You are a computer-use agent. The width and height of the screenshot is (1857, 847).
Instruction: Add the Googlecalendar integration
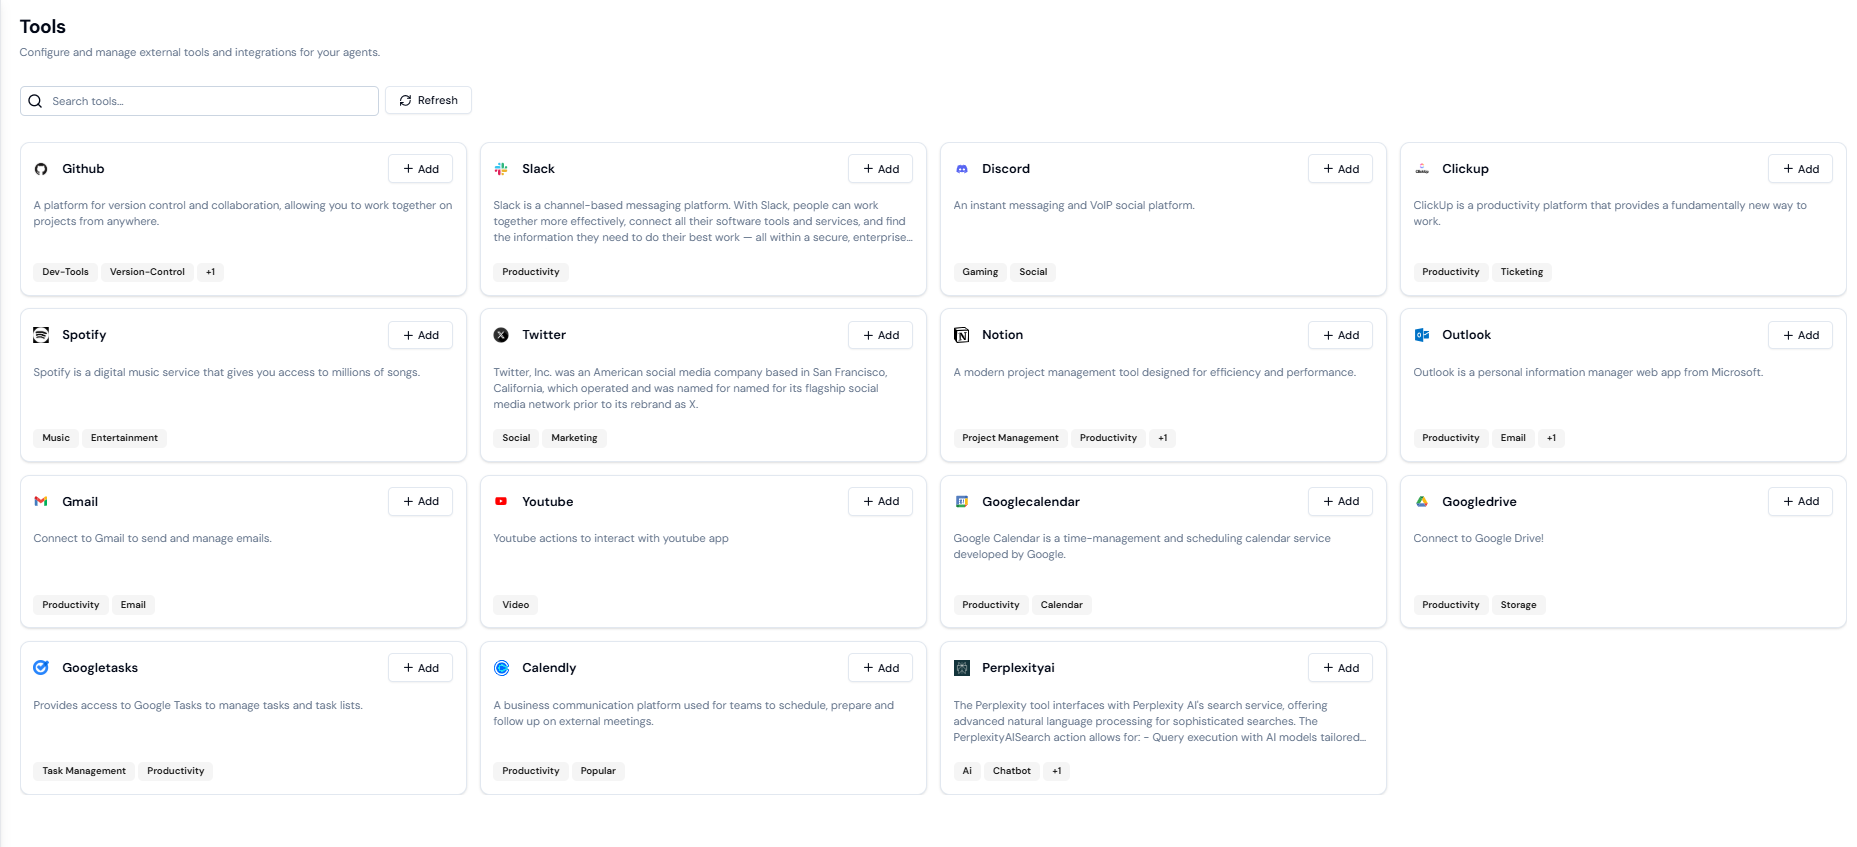coord(1340,502)
